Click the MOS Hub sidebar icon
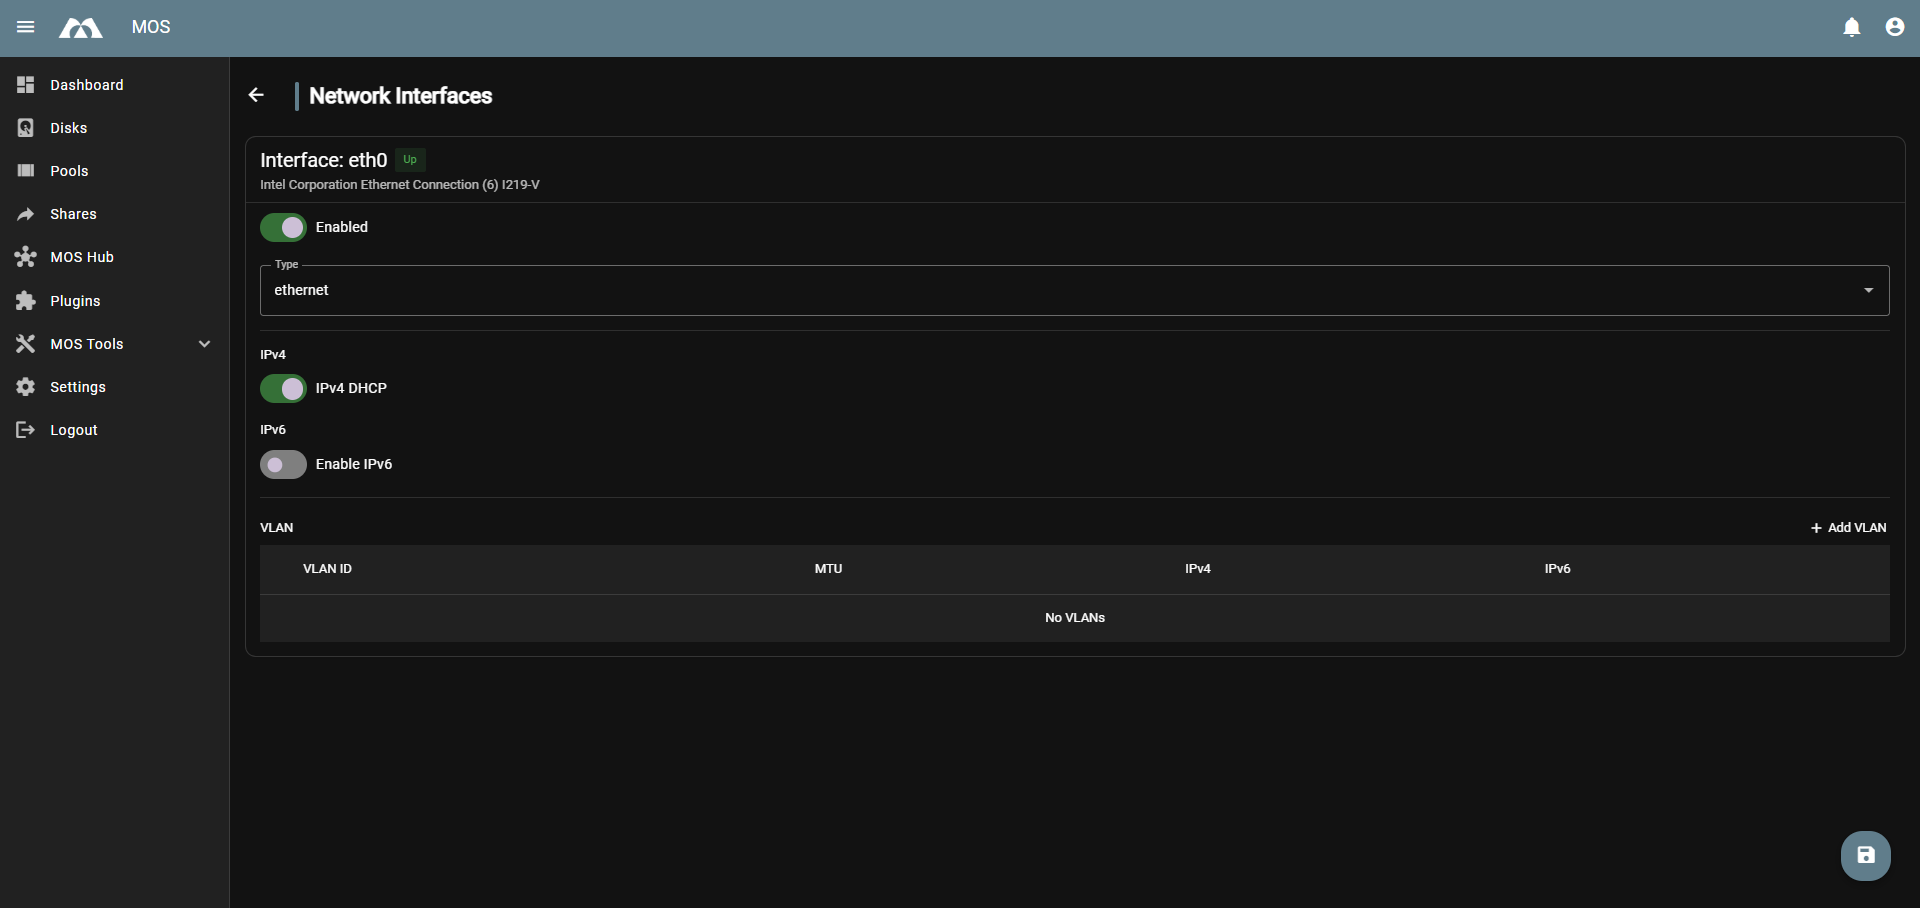The image size is (1920, 908). coord(26,257)
